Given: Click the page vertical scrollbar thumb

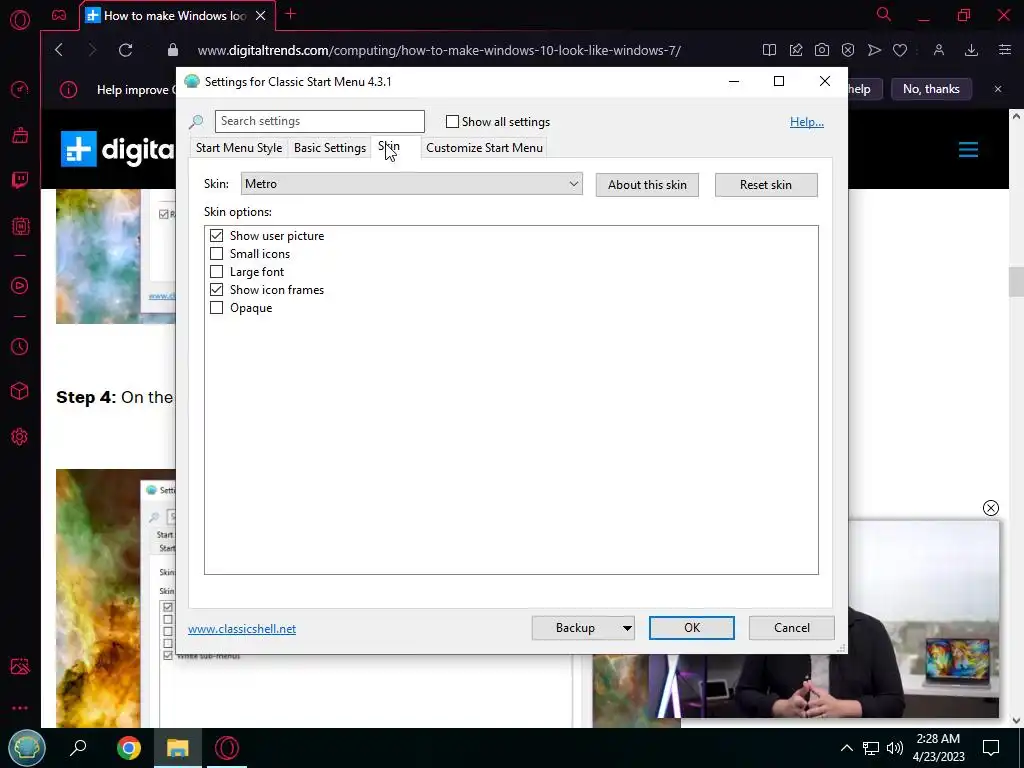Looking at the screenshot, I should [1016, 282].
